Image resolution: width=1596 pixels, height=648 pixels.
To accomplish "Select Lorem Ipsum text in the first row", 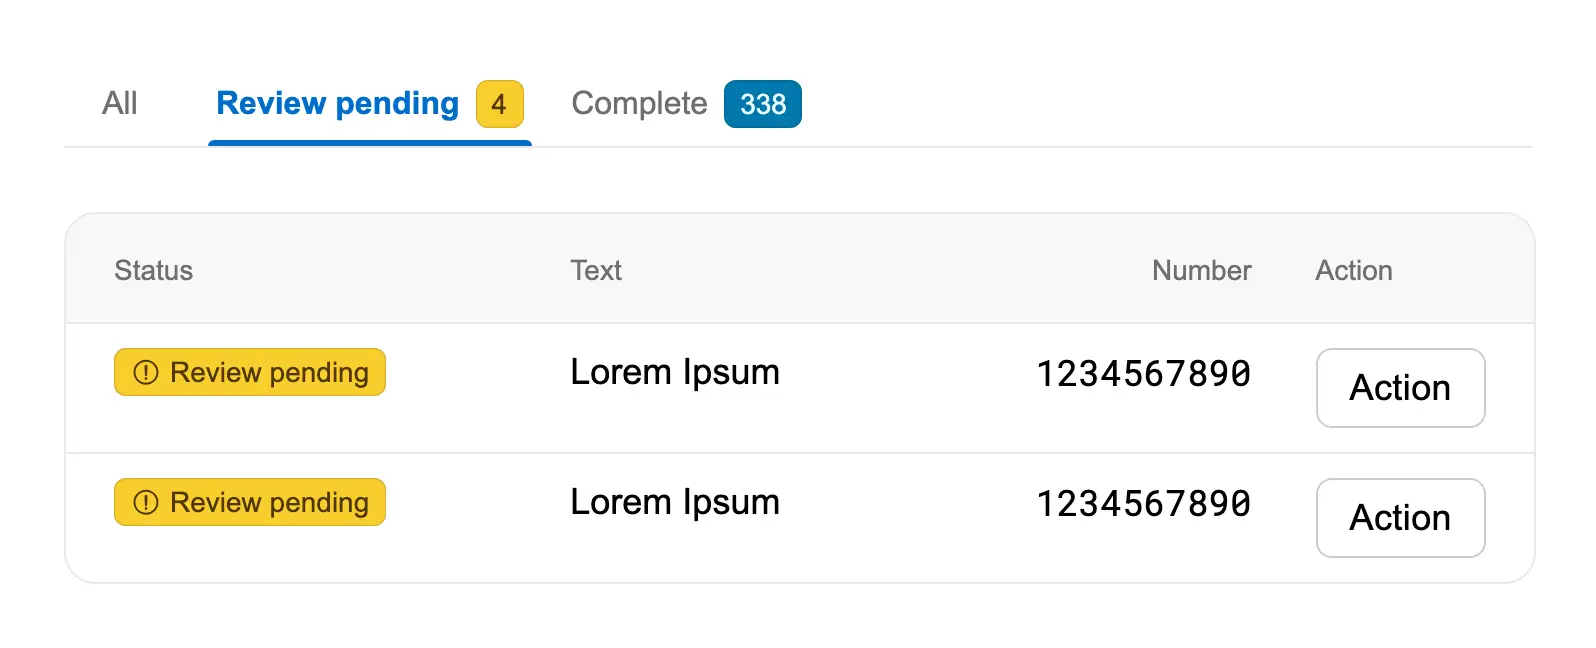I will coord(674,373).
